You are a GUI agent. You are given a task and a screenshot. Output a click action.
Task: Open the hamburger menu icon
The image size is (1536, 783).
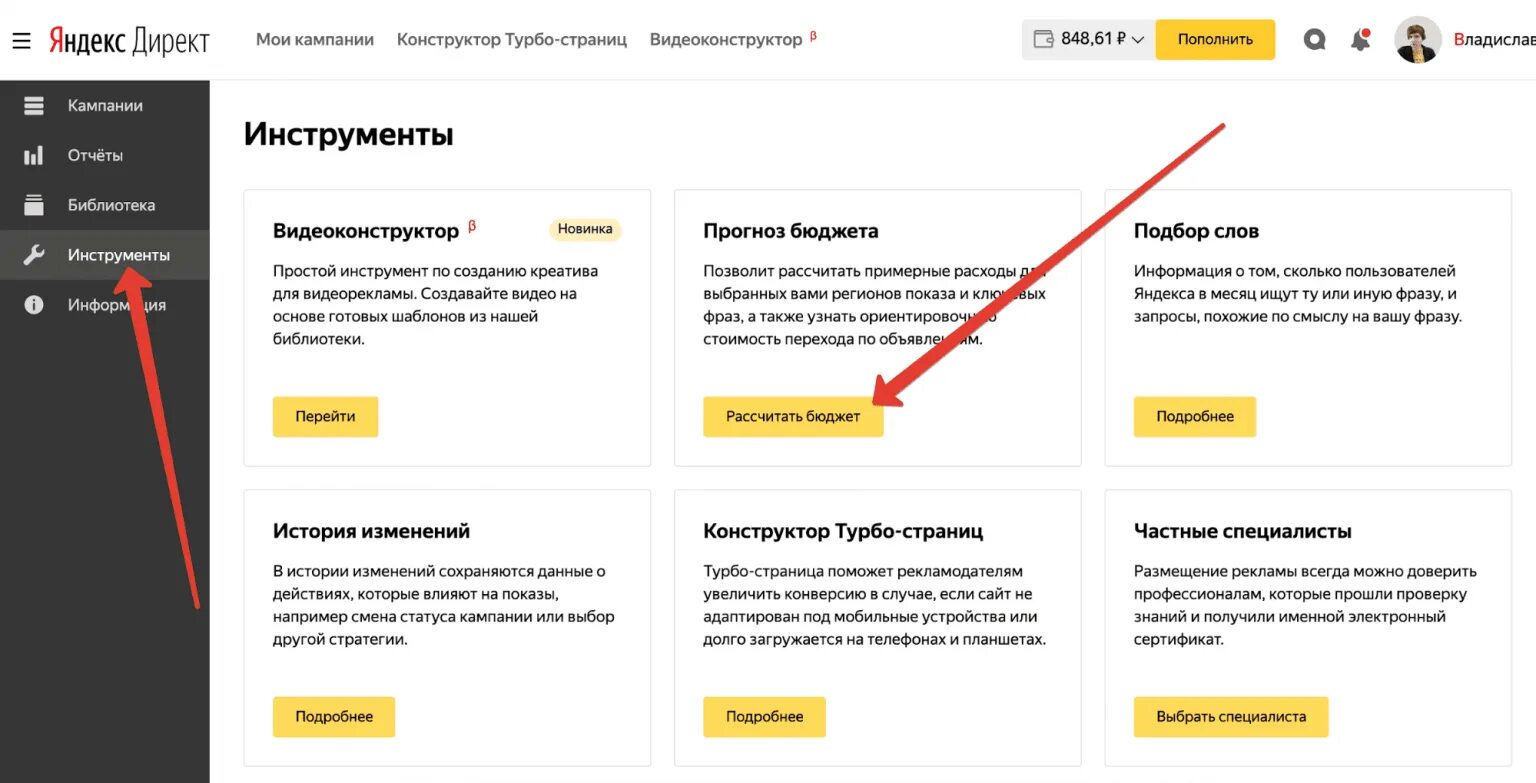click(21, 40)
